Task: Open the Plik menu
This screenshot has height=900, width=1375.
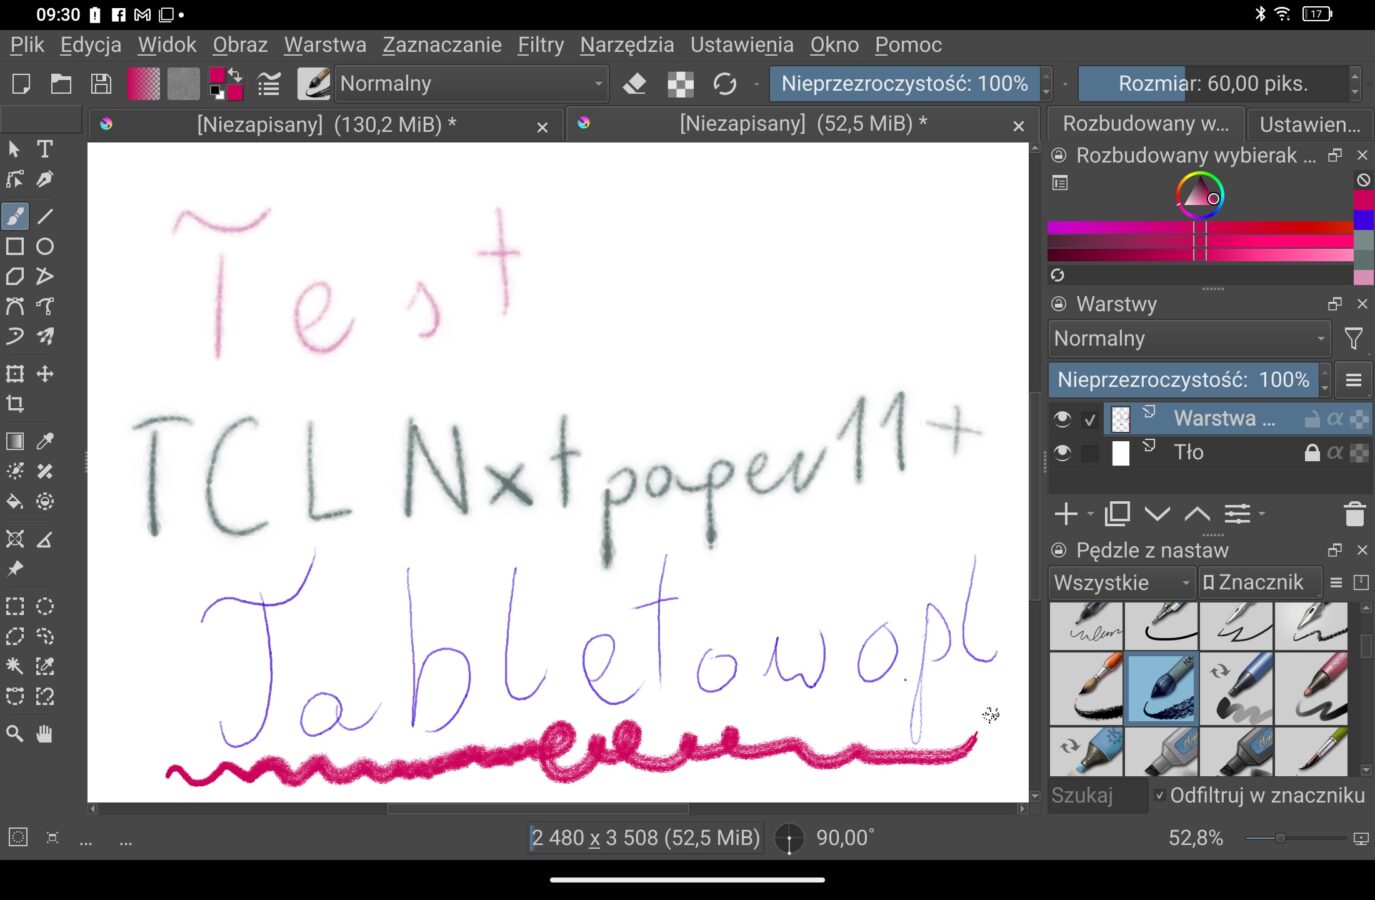Action: pyautogui.click(x=27, y=45)
